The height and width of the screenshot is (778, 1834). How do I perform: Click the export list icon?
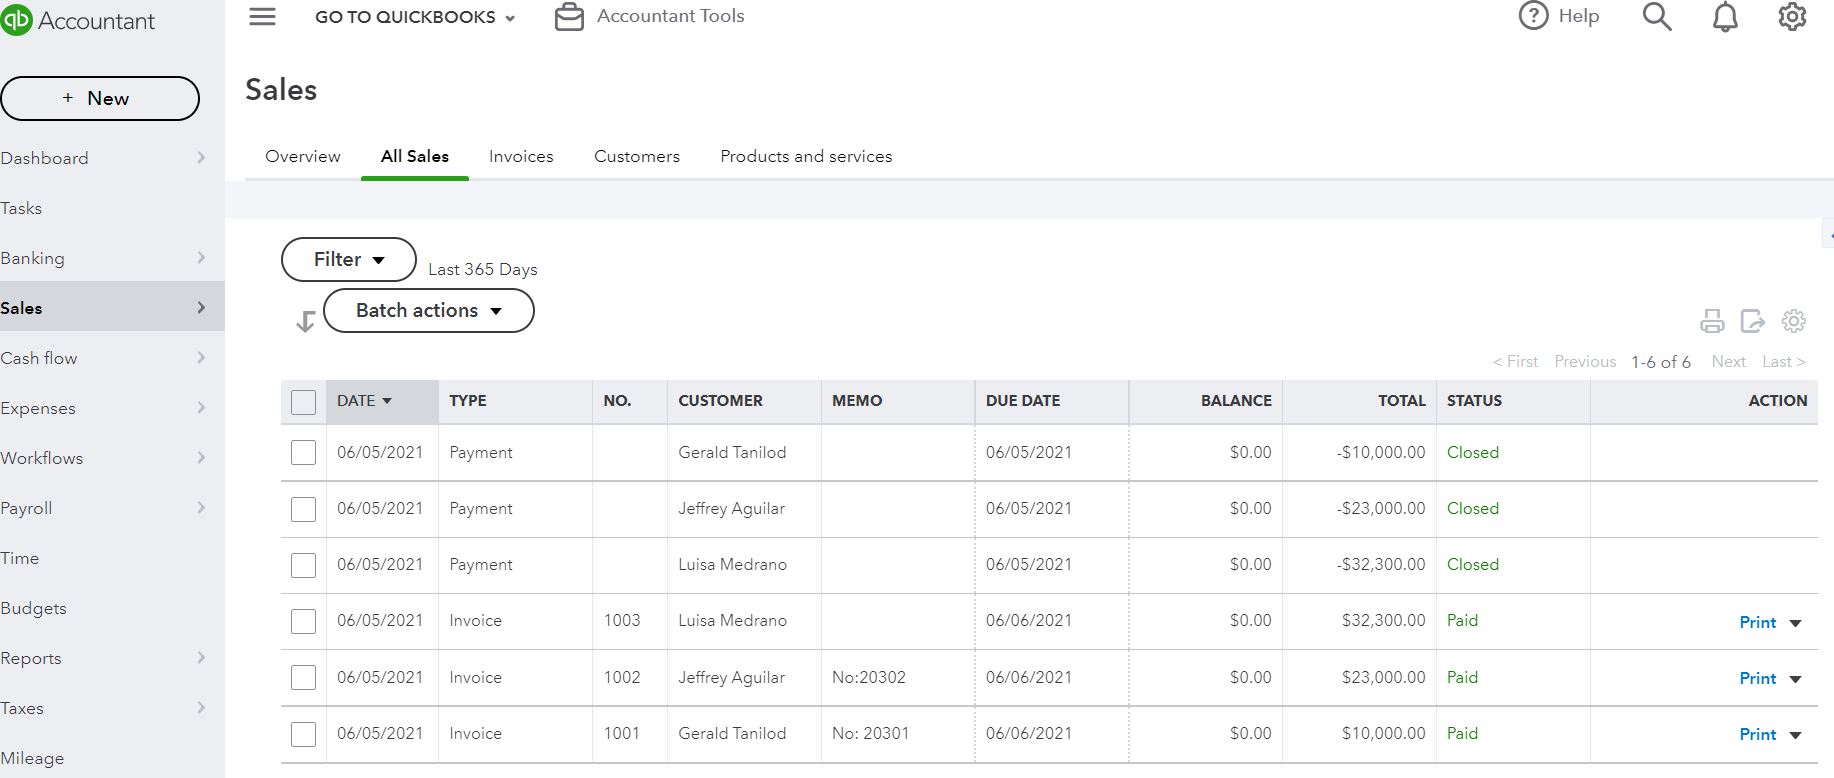click(1752, 321)
